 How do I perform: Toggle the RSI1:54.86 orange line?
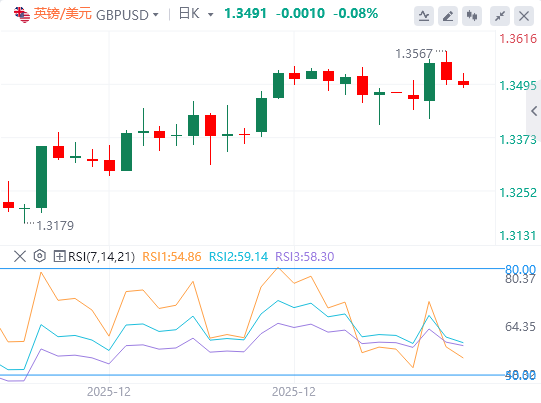click(x=171, y=257)
